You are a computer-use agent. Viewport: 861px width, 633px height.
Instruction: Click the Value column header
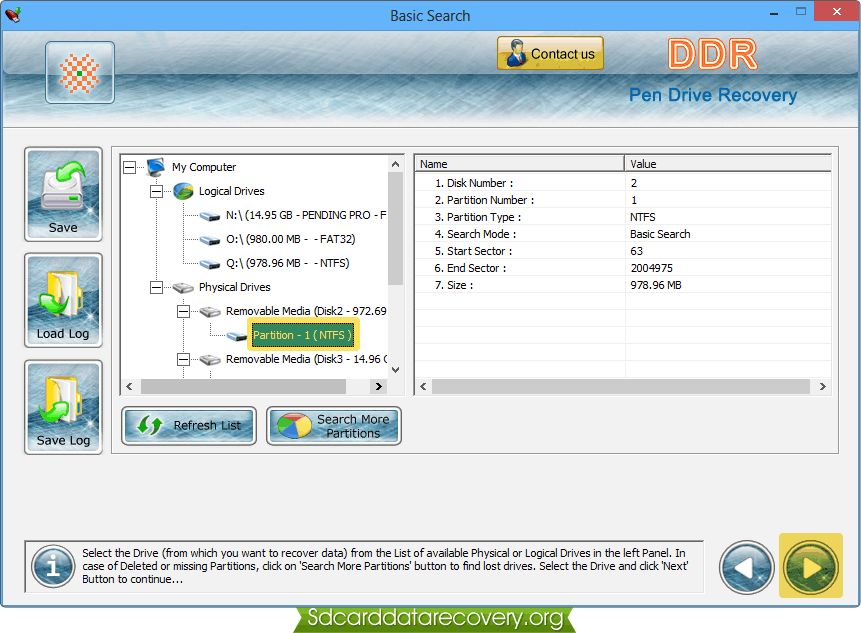coord(728,164)
